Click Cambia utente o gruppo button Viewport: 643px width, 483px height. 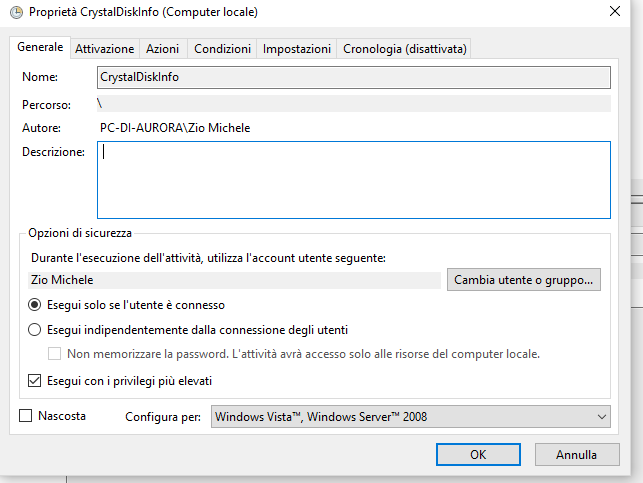(524, 280)
